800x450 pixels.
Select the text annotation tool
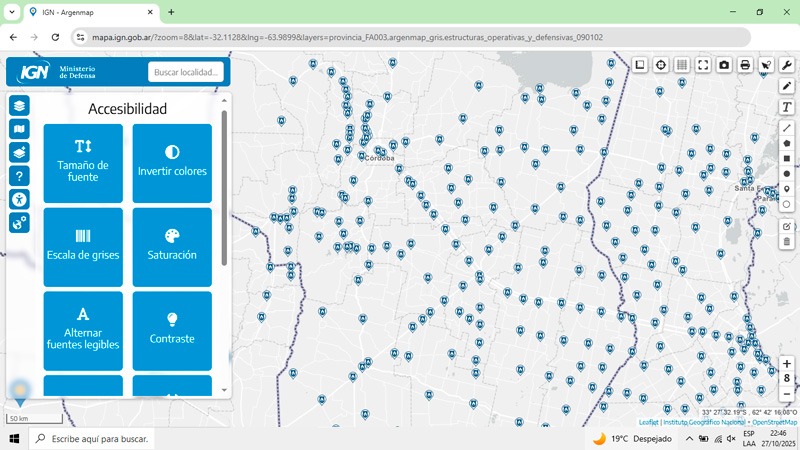[787, 107]
